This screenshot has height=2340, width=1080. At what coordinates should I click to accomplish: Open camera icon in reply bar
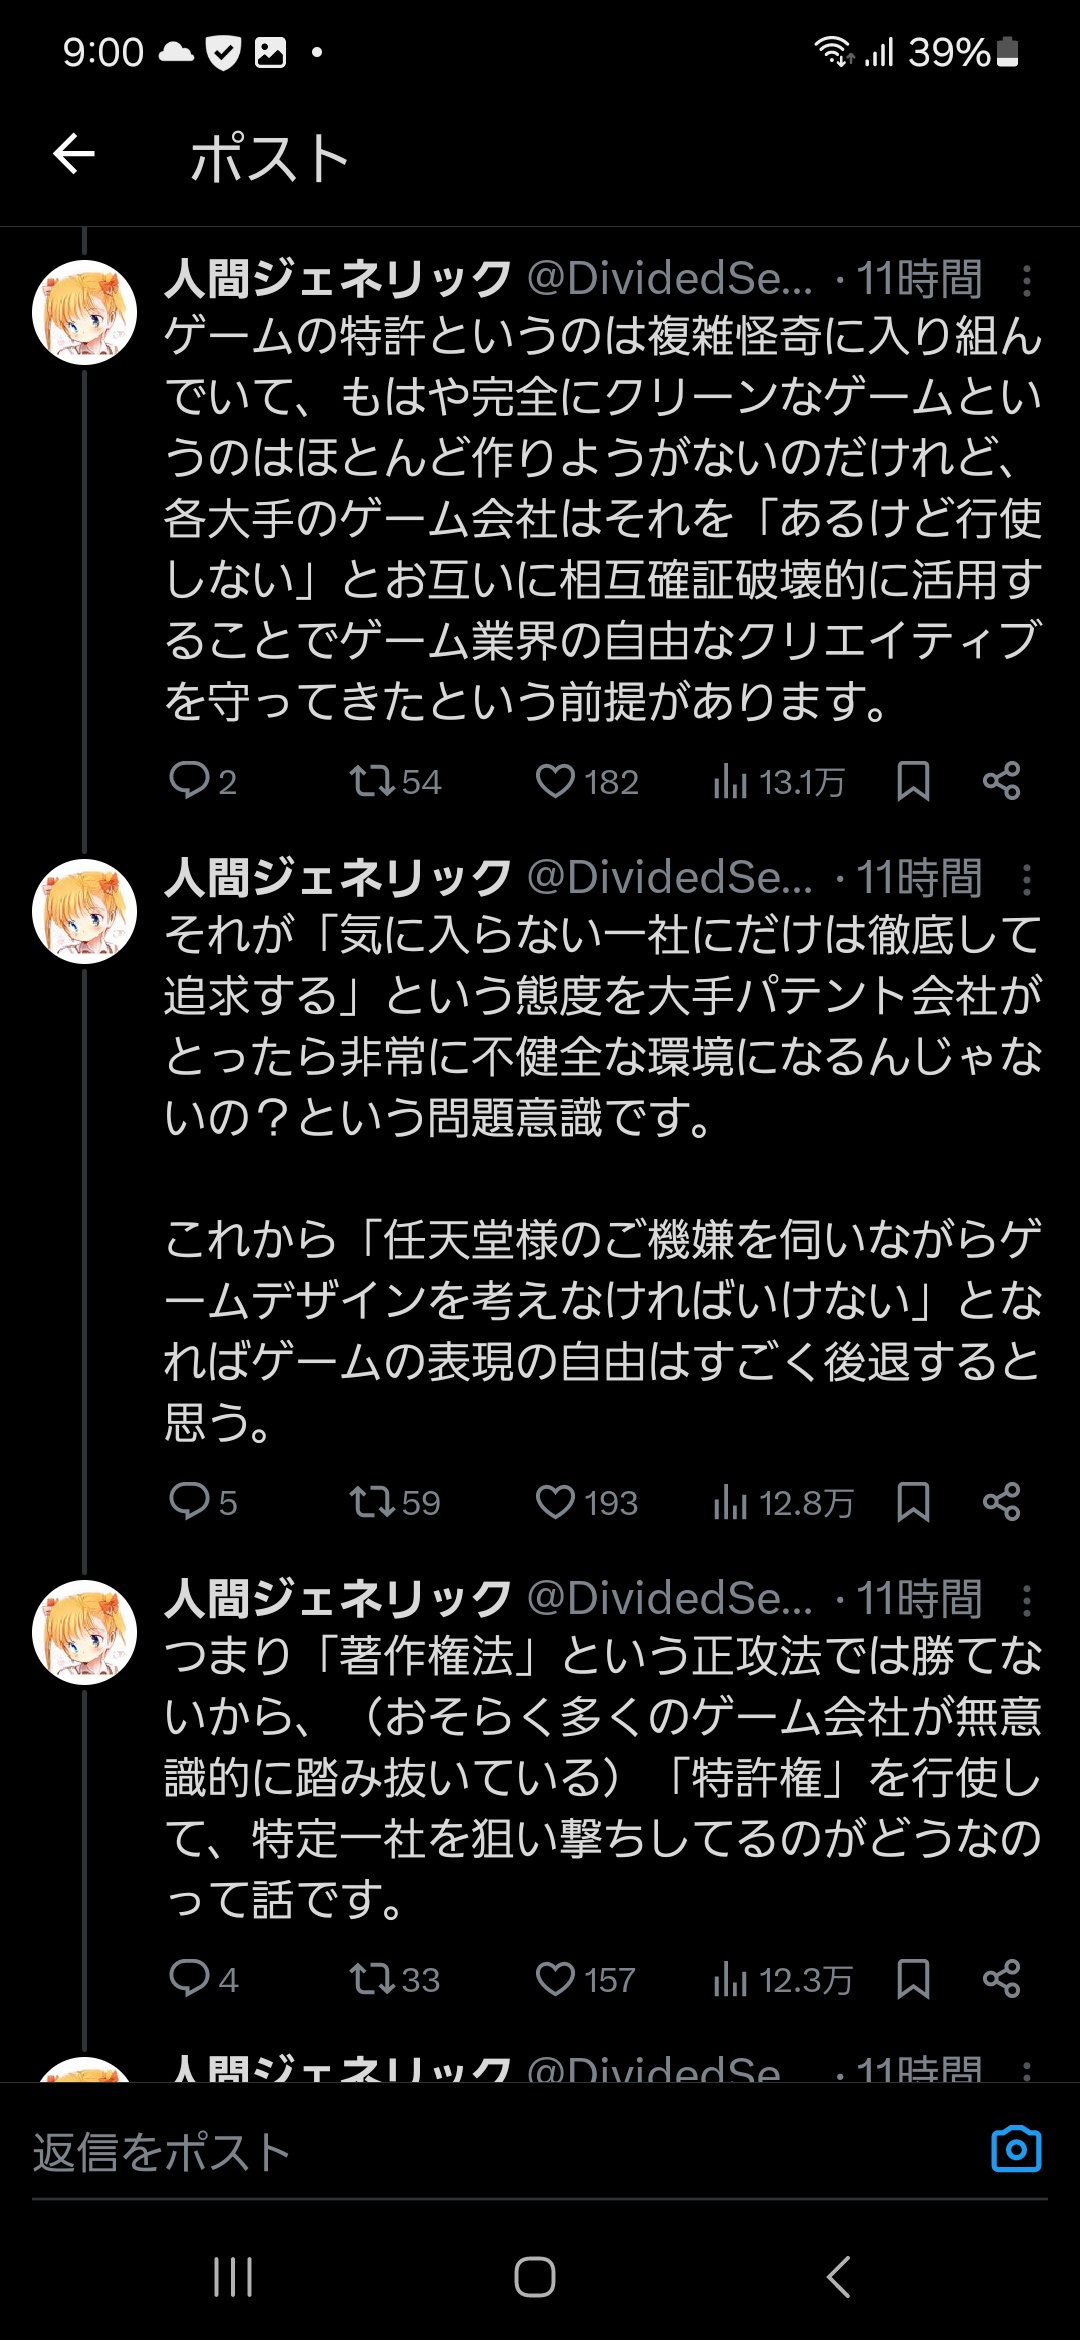(x=1016, y=2149)
